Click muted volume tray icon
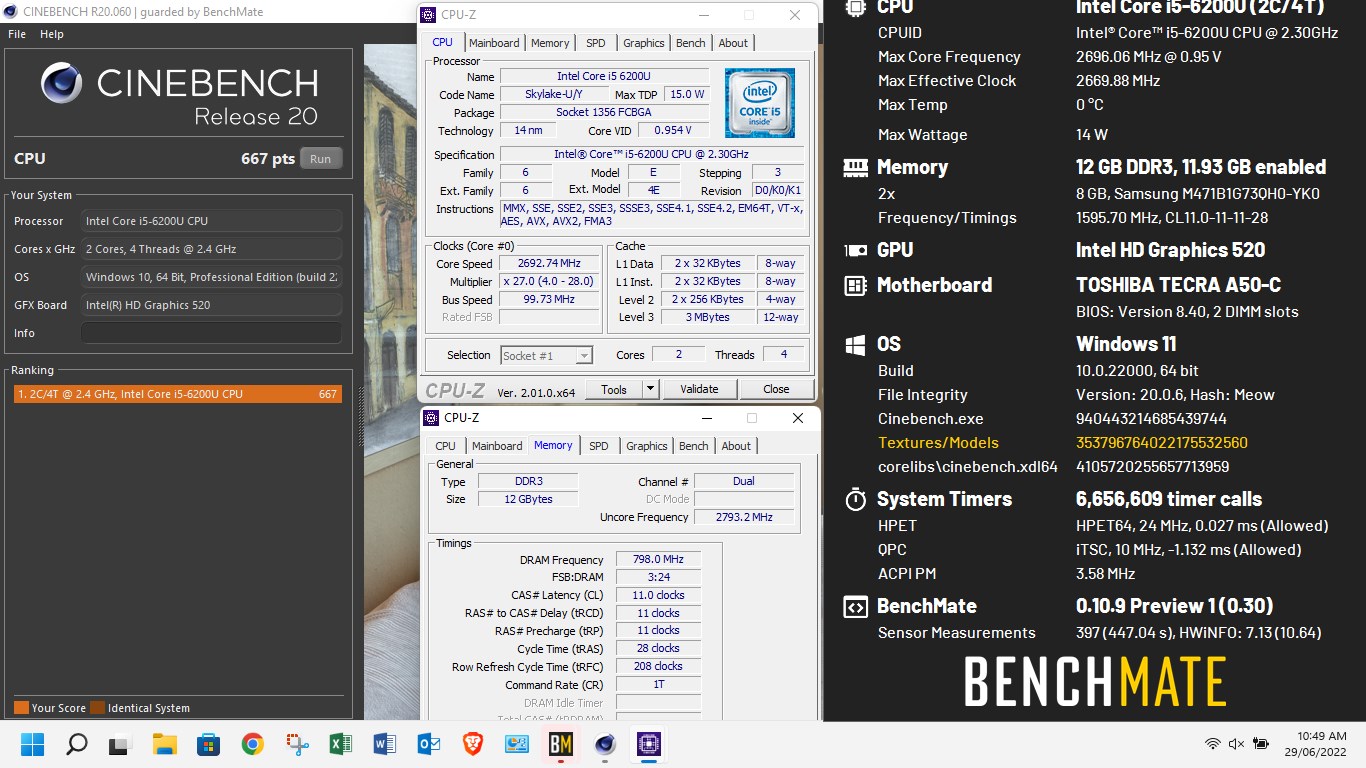The width and height of the screenshot is (1366, 768). click(1236, 744)
